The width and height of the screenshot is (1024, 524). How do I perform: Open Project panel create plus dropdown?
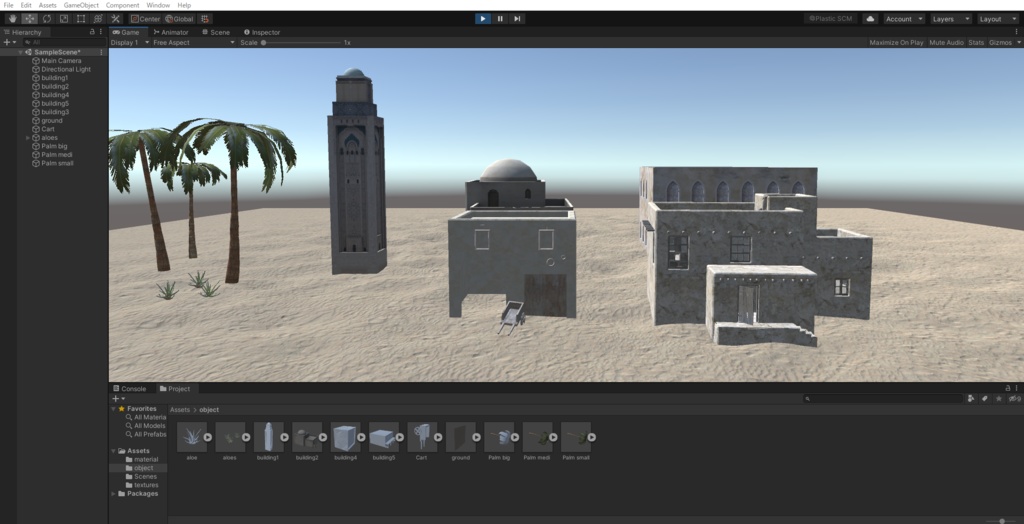coord(118,399)
